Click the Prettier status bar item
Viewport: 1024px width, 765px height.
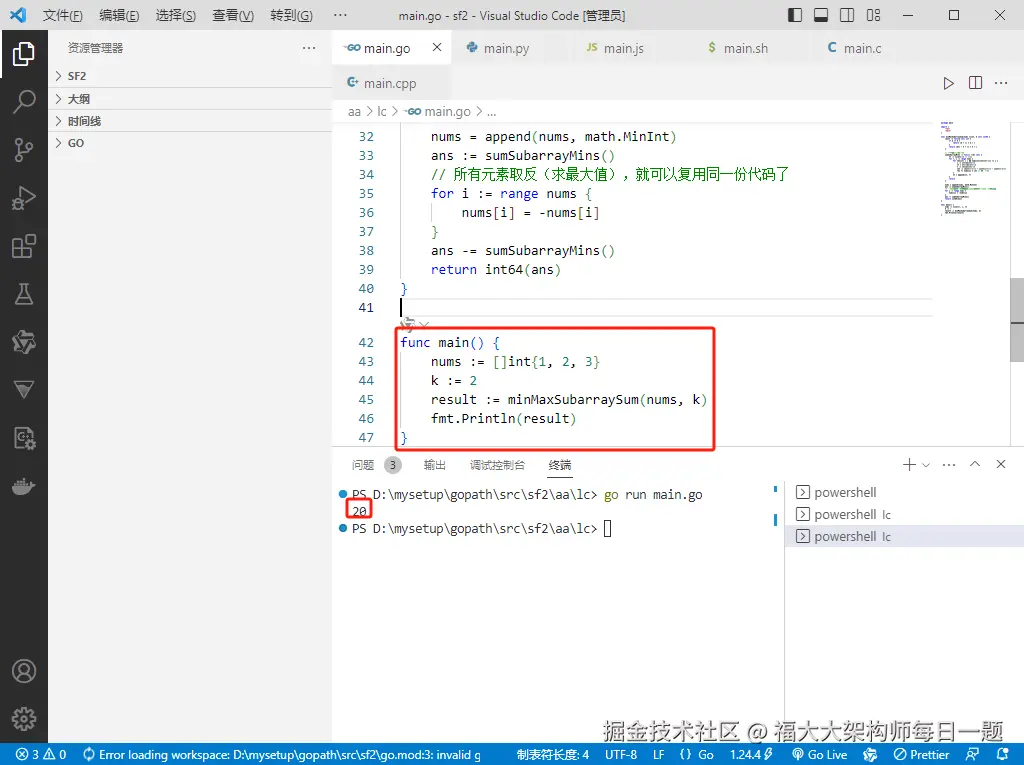click(x=921, y=754)
